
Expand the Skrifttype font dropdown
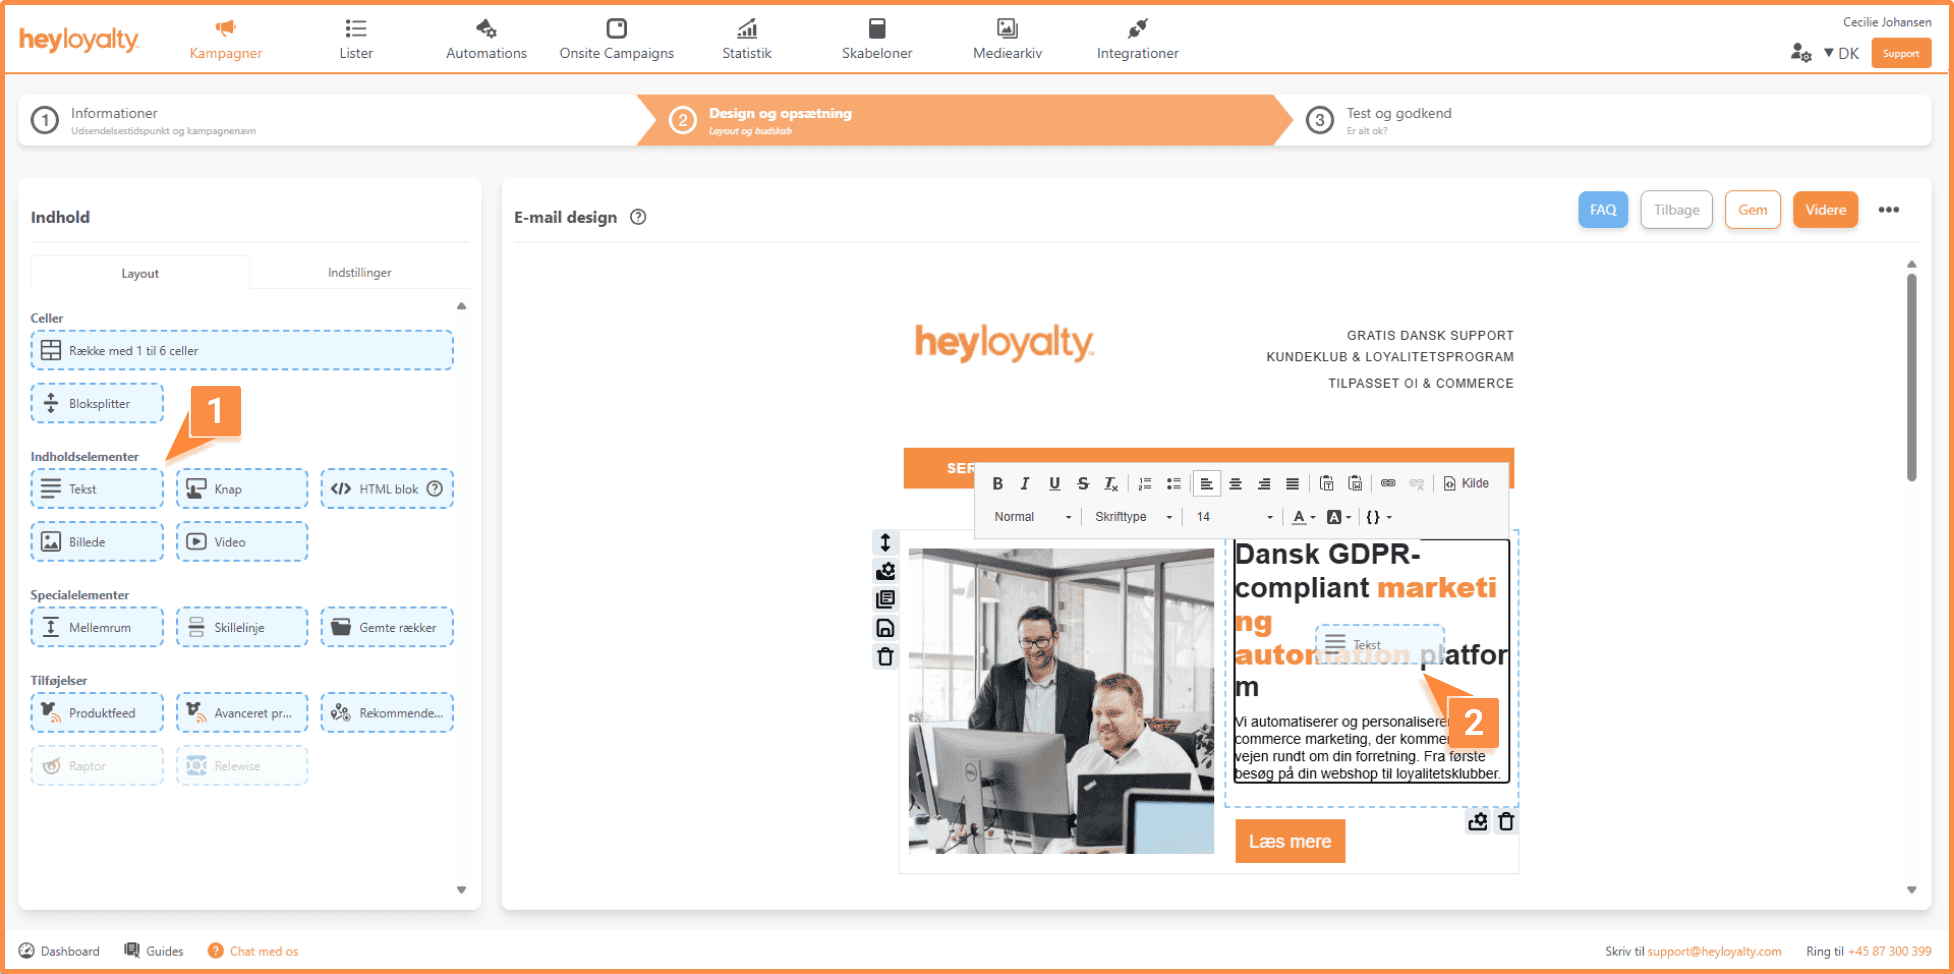1132,517
